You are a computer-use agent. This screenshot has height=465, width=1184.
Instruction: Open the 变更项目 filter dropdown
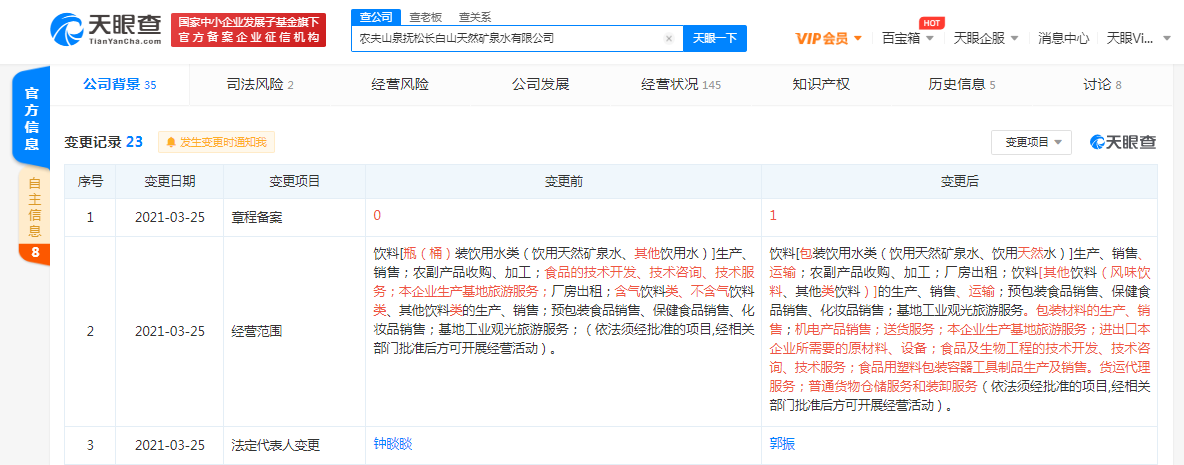pyautogui.click(x=1031, y=142)
